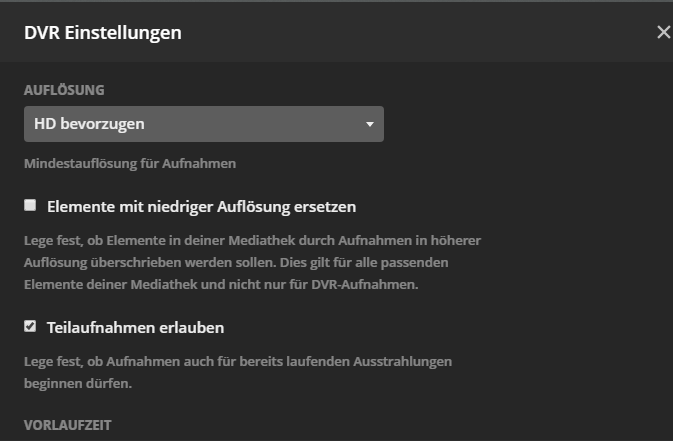
Task: Enable the Elemente mit niedriger Auflösung ersetzen checkbox
Action: click(x=30, y=205)
